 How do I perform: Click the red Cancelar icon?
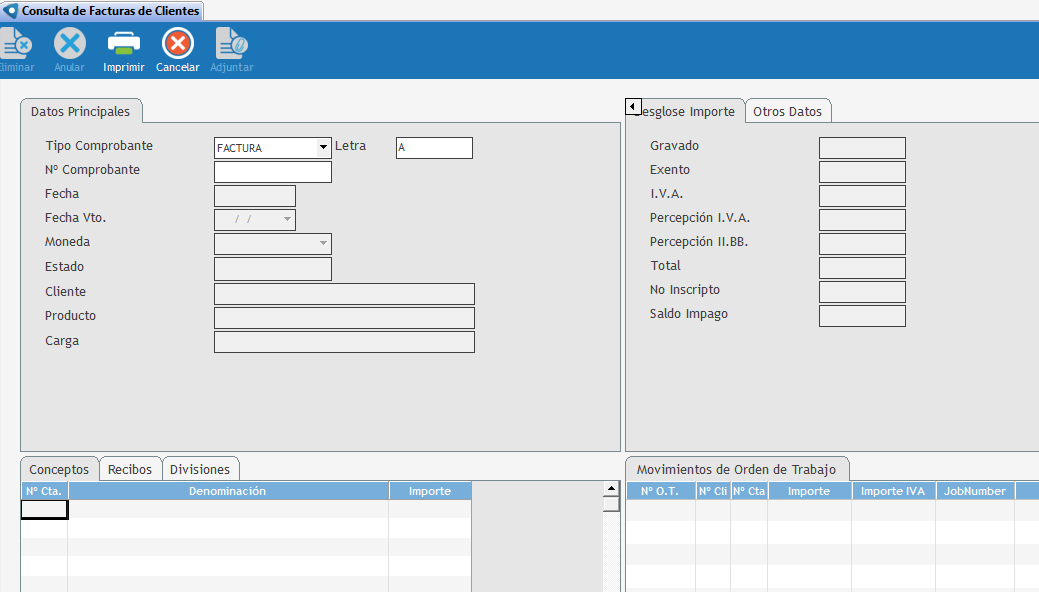(x=177, y=44)
